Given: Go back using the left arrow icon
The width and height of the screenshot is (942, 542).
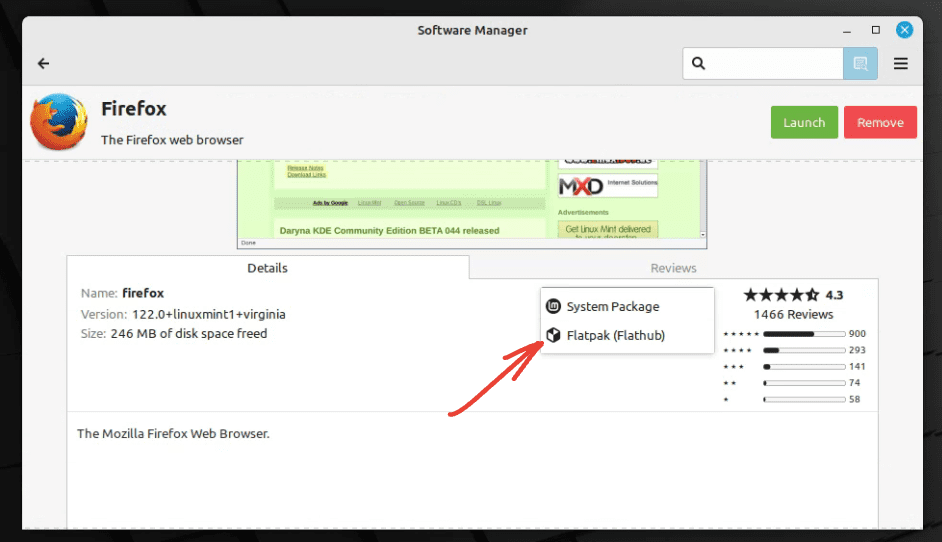Looking at the screenshot, I should 43,63.
